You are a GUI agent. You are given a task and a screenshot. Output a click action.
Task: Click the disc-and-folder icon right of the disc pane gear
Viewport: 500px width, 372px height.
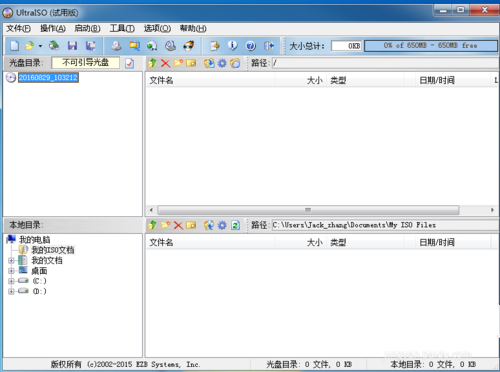[x=235, y=63]
